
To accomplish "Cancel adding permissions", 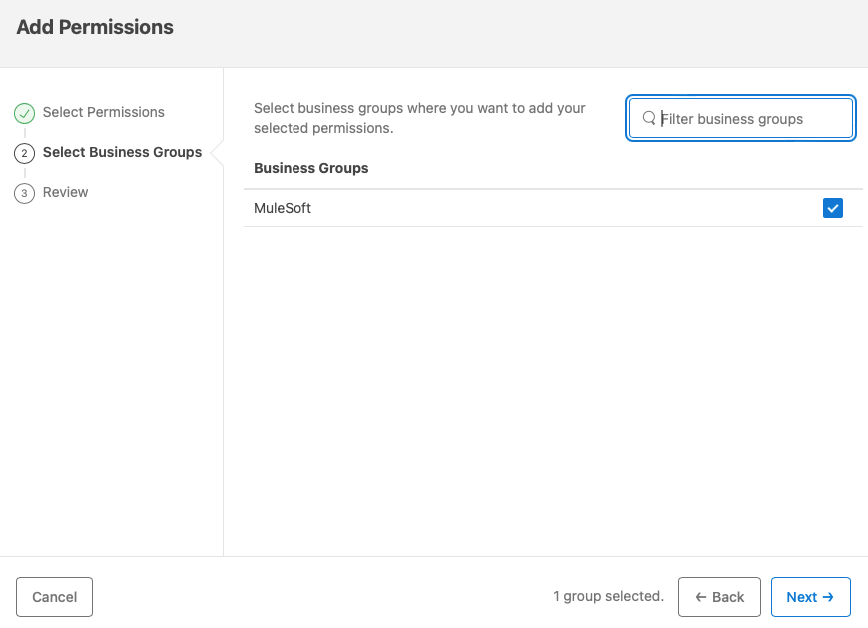I will click(54, 597).
